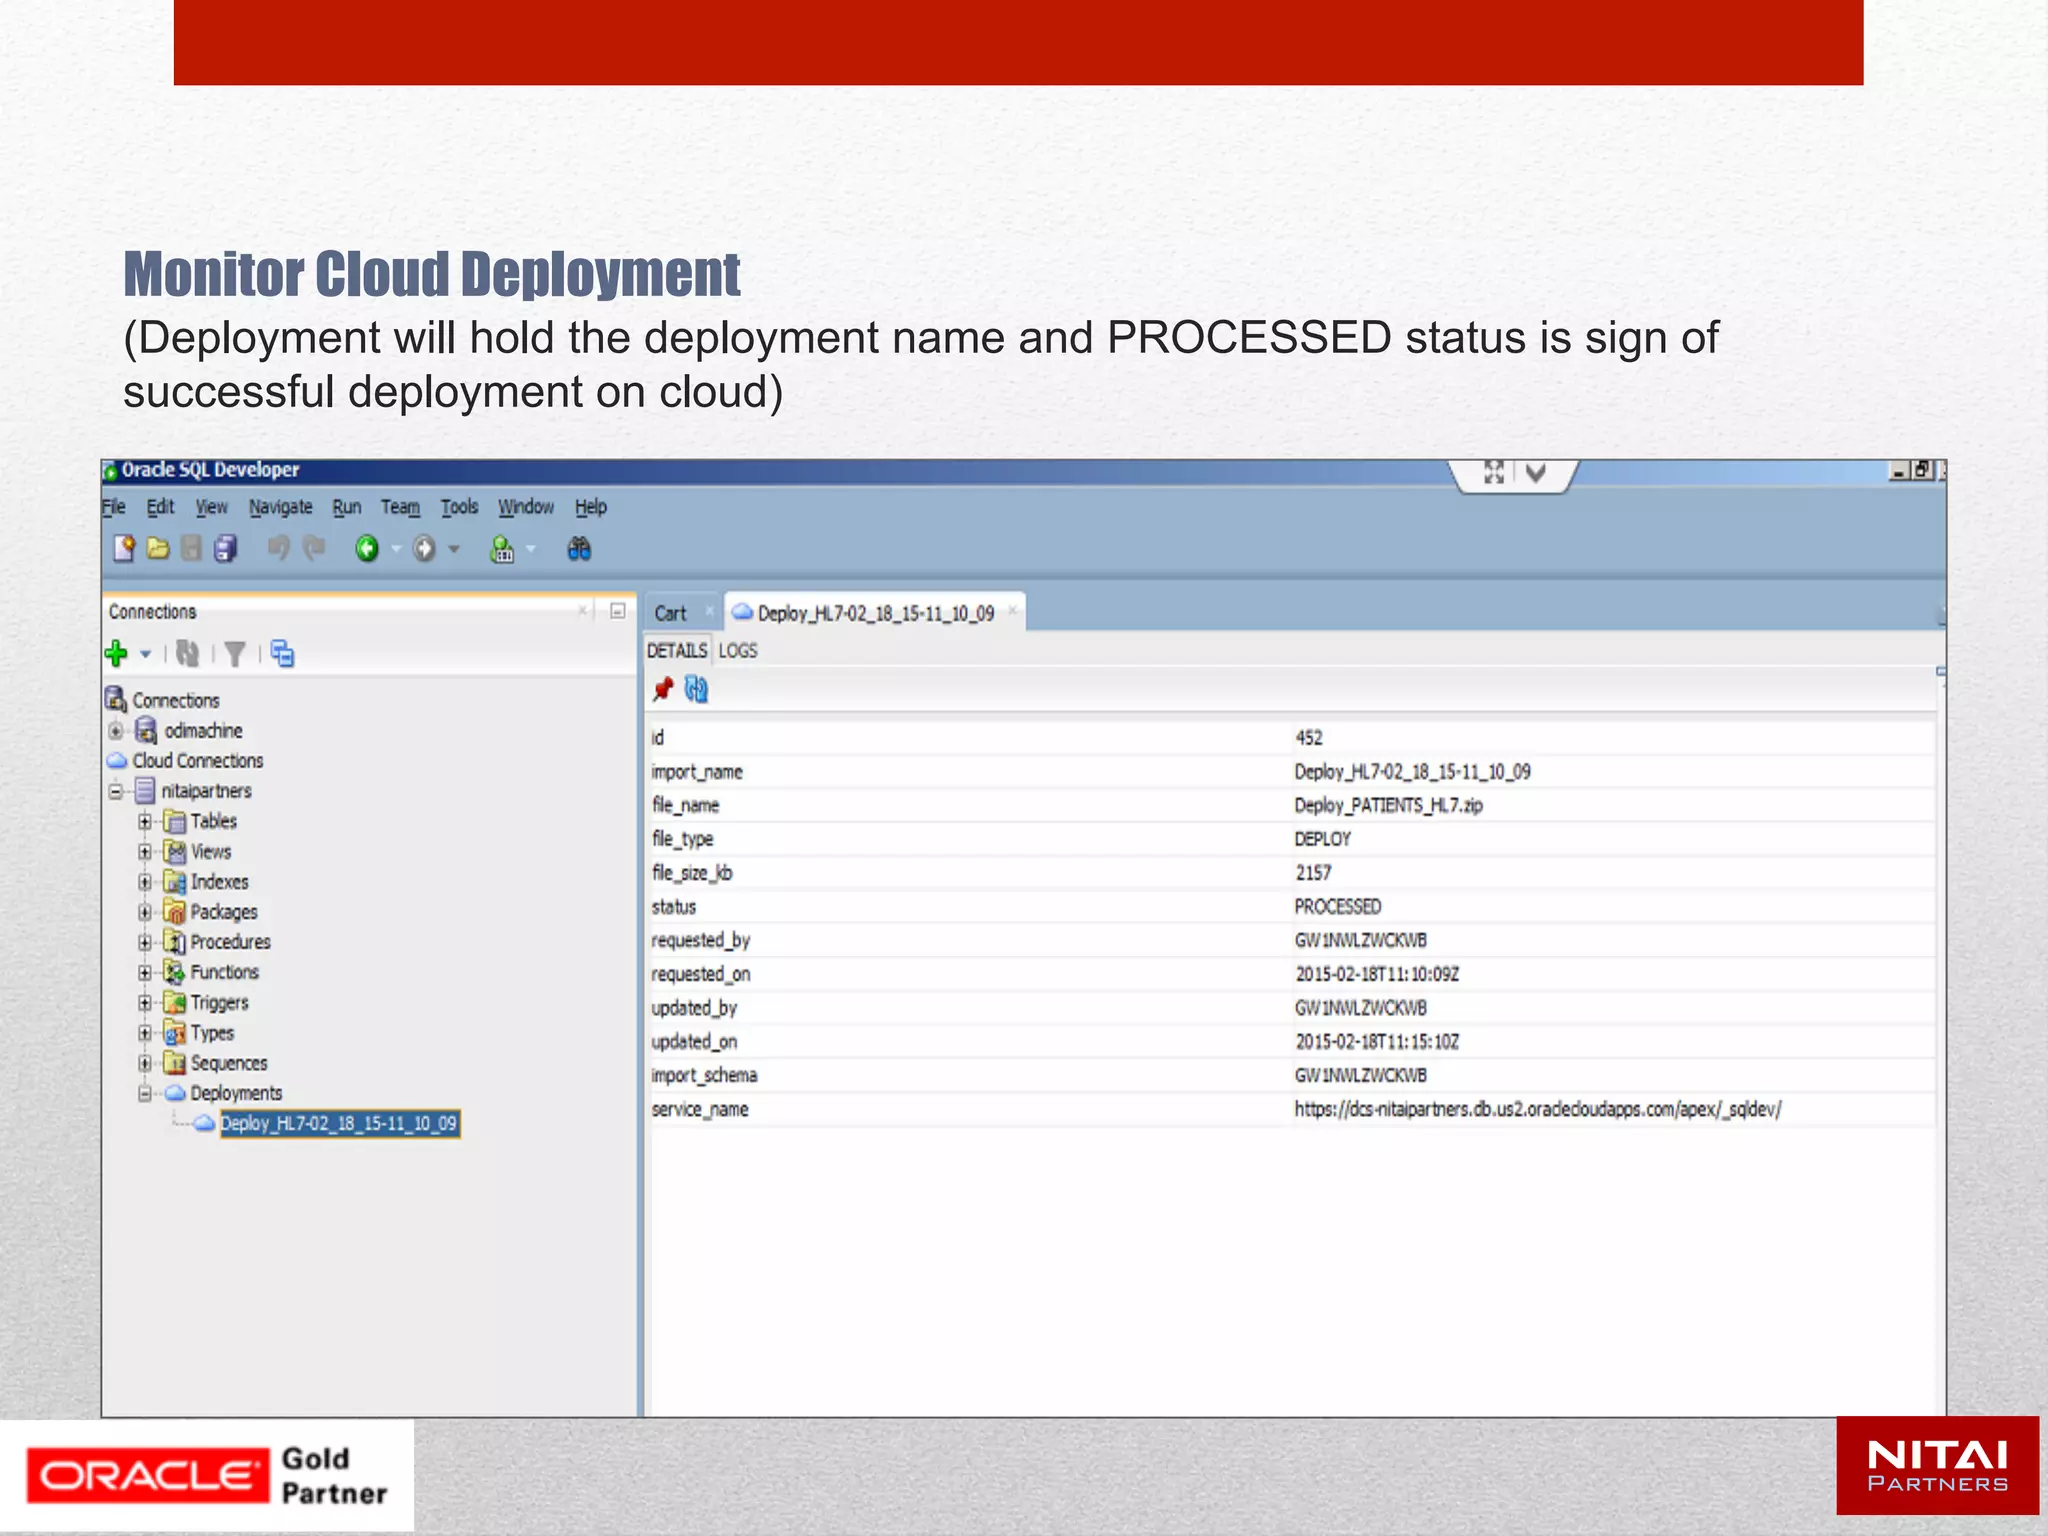Click the Refresh icon beside the pin
Viewport: 2048px width, 1536px height.
point(696,689)
